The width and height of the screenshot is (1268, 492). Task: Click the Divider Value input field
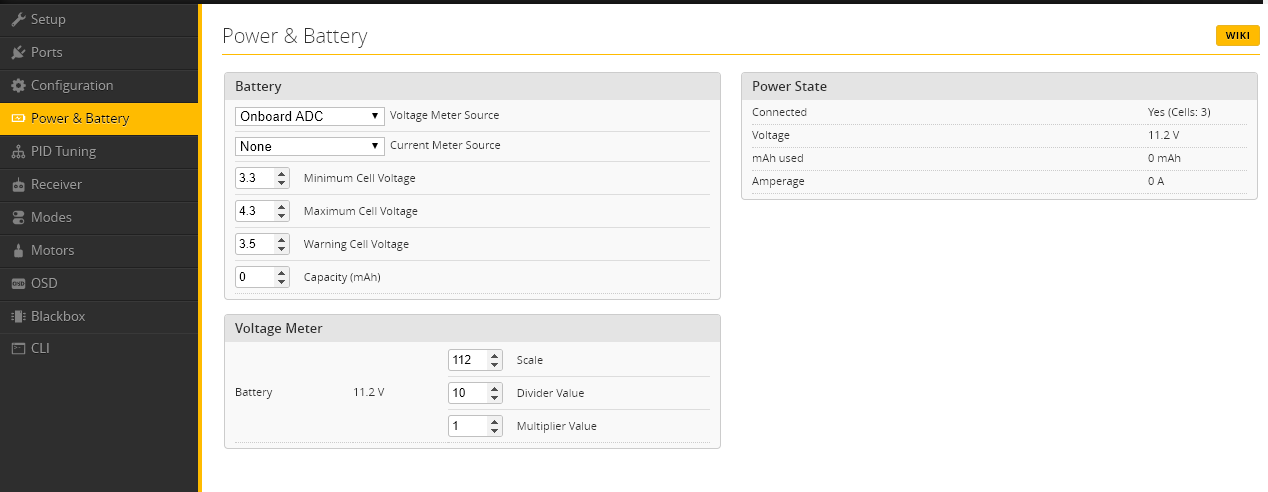click(467, 393)
